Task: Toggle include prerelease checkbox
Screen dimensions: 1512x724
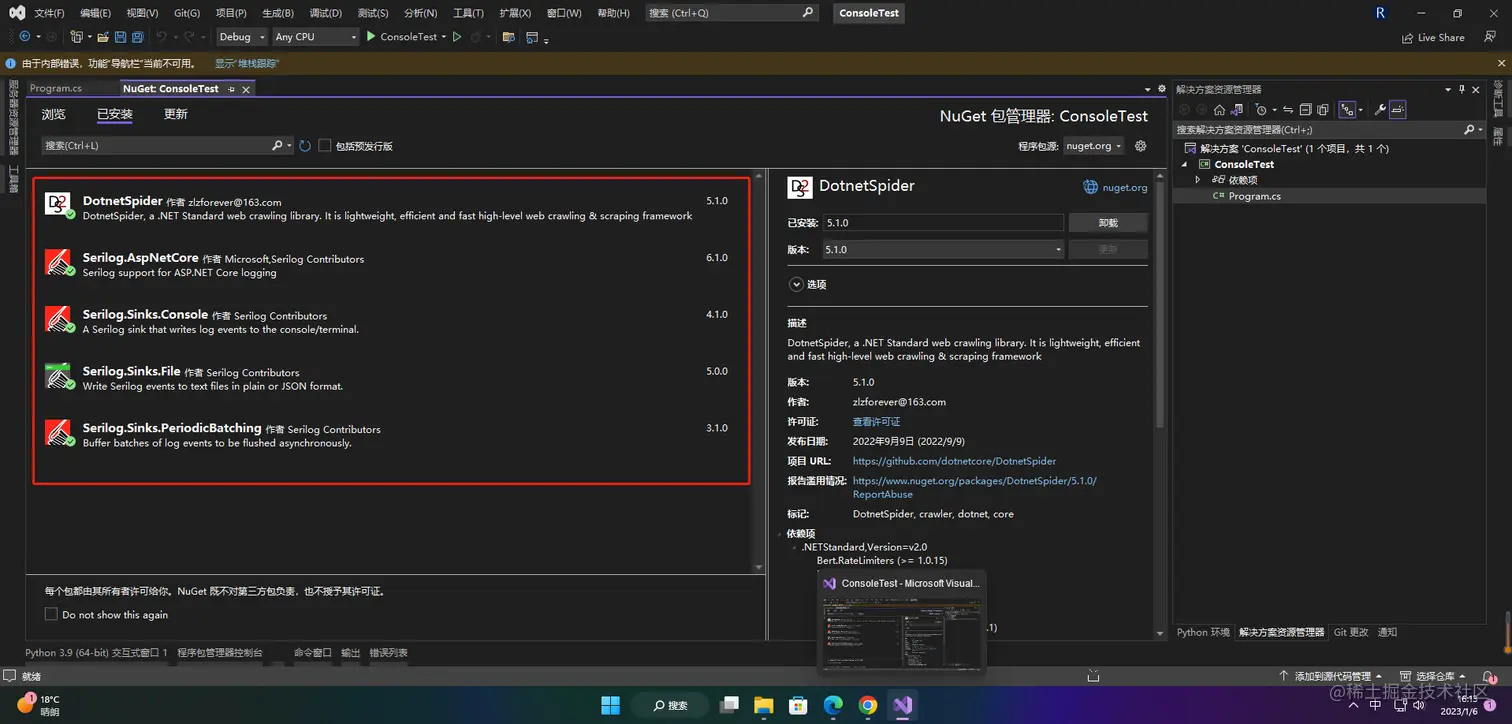Action: point(324,146)
